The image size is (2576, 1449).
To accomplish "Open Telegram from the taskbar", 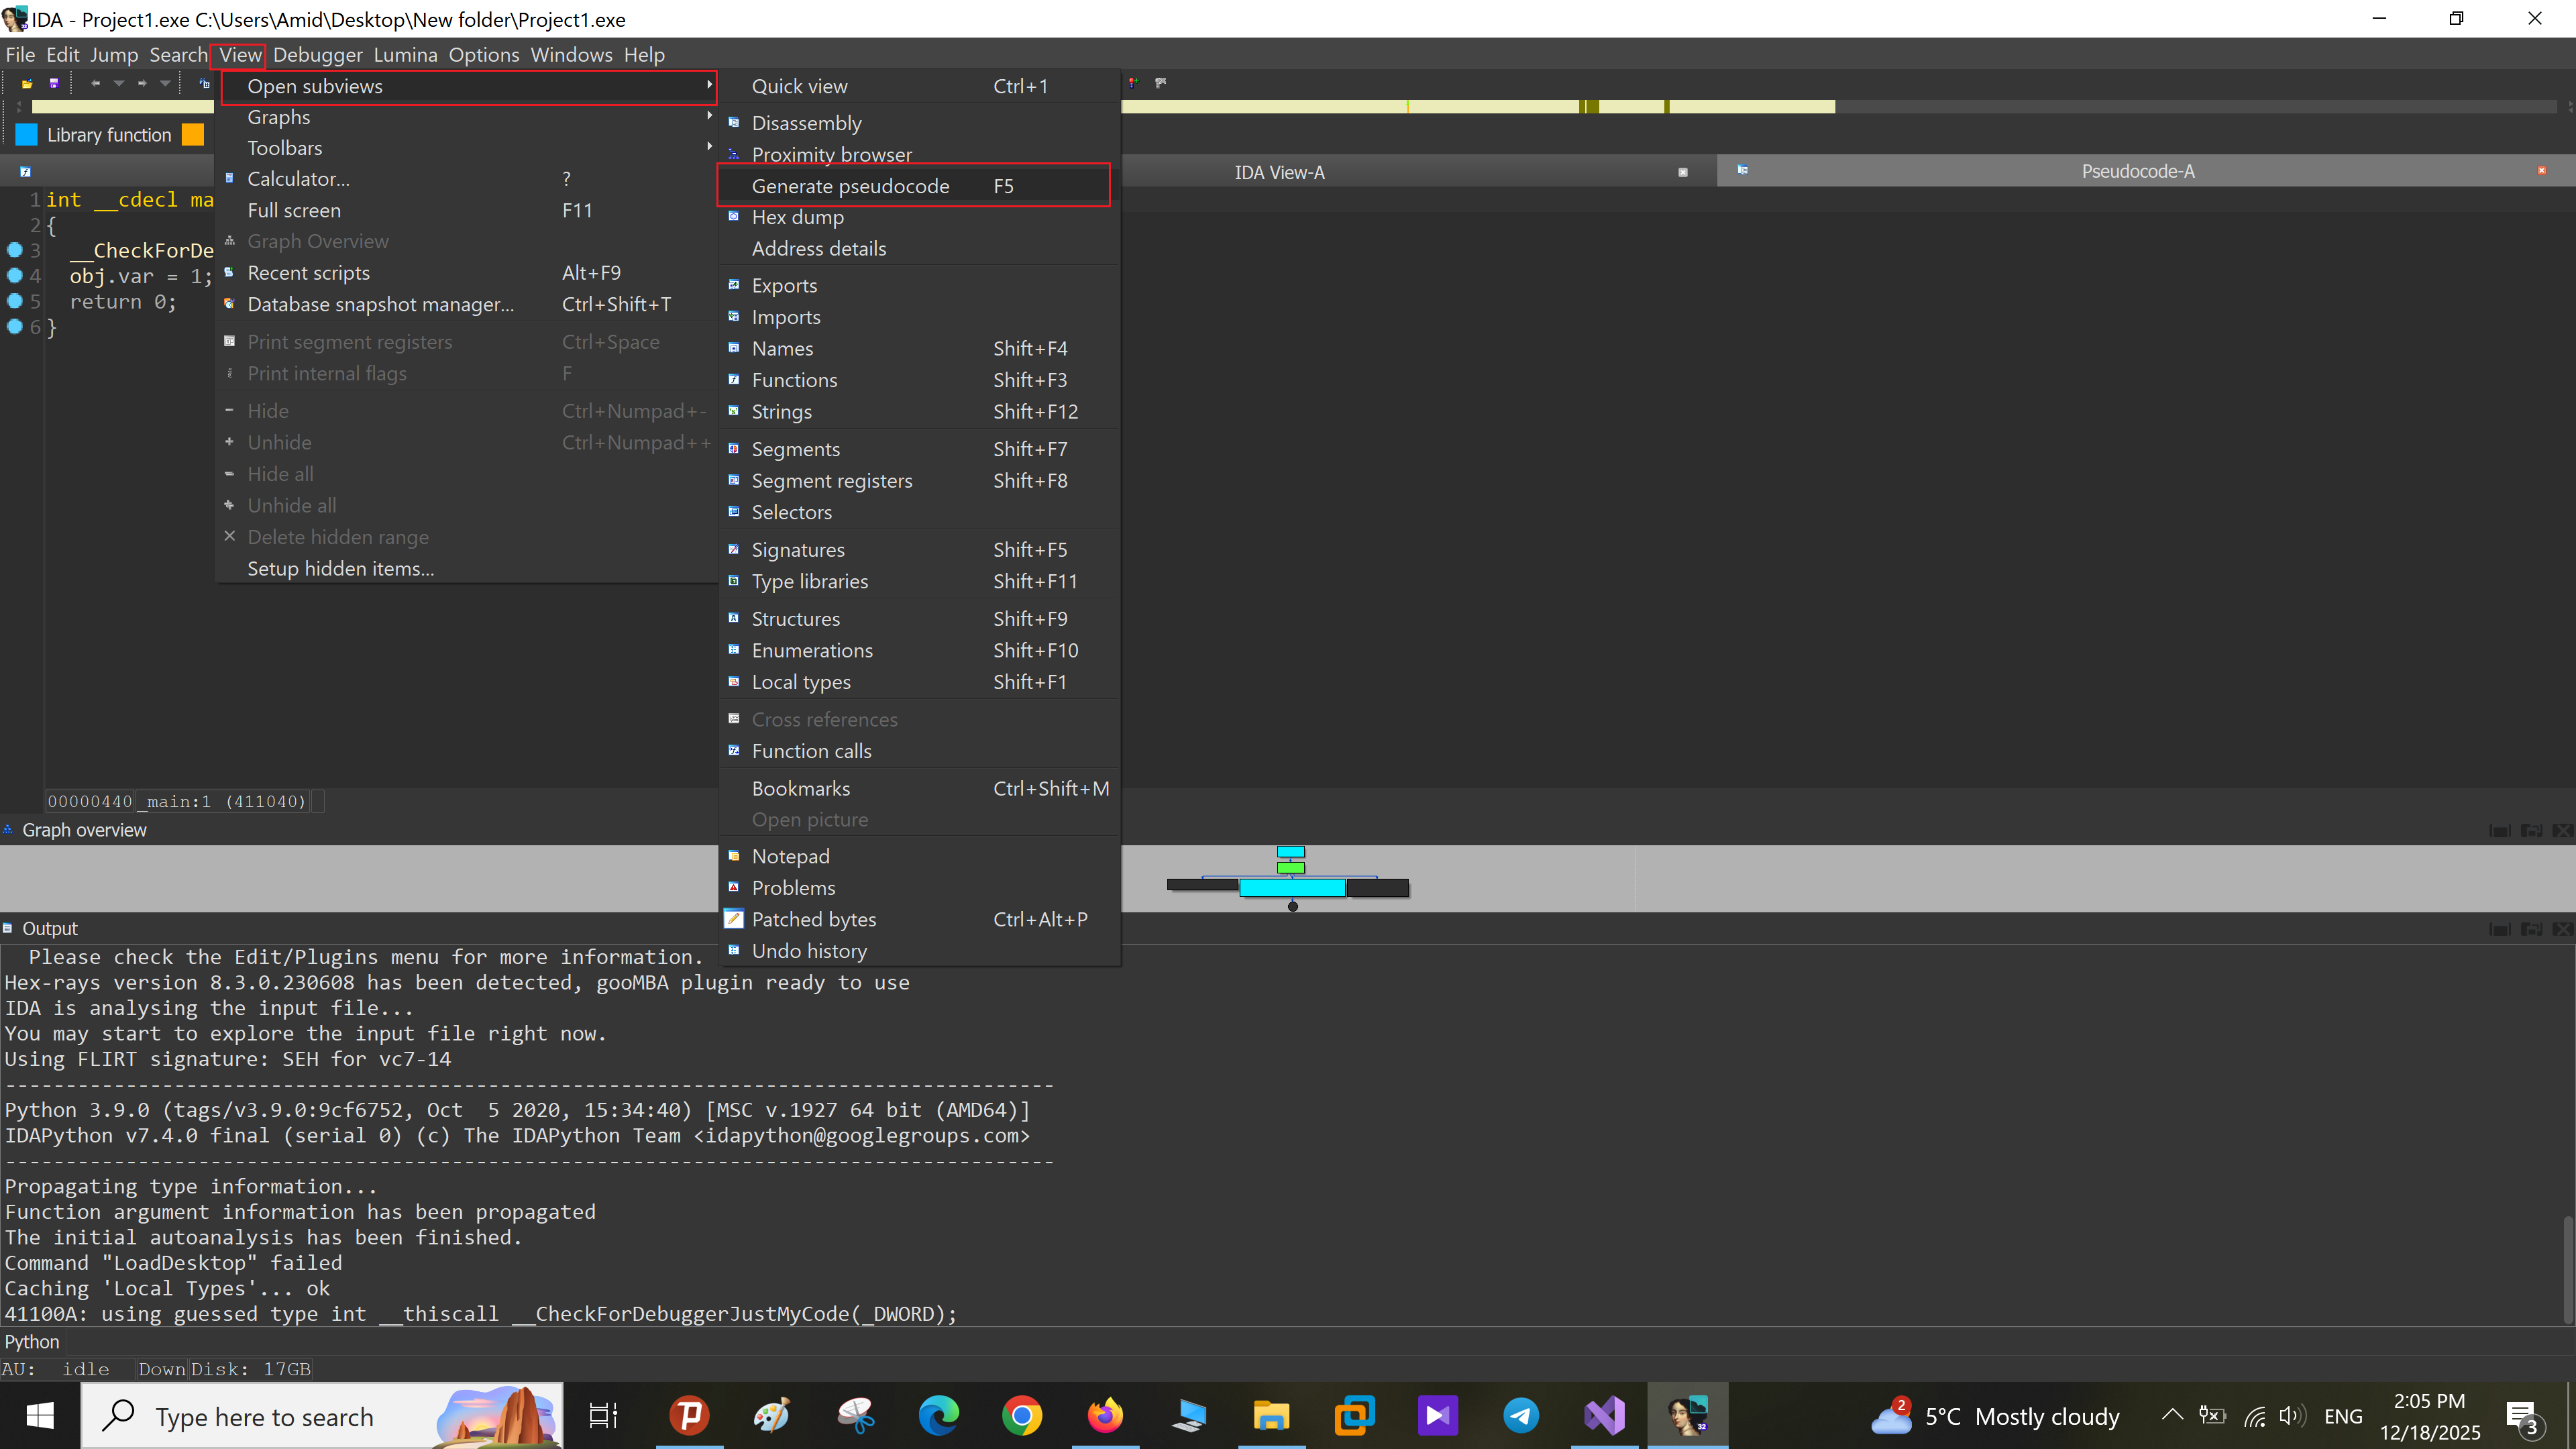I will 1521,1416.
